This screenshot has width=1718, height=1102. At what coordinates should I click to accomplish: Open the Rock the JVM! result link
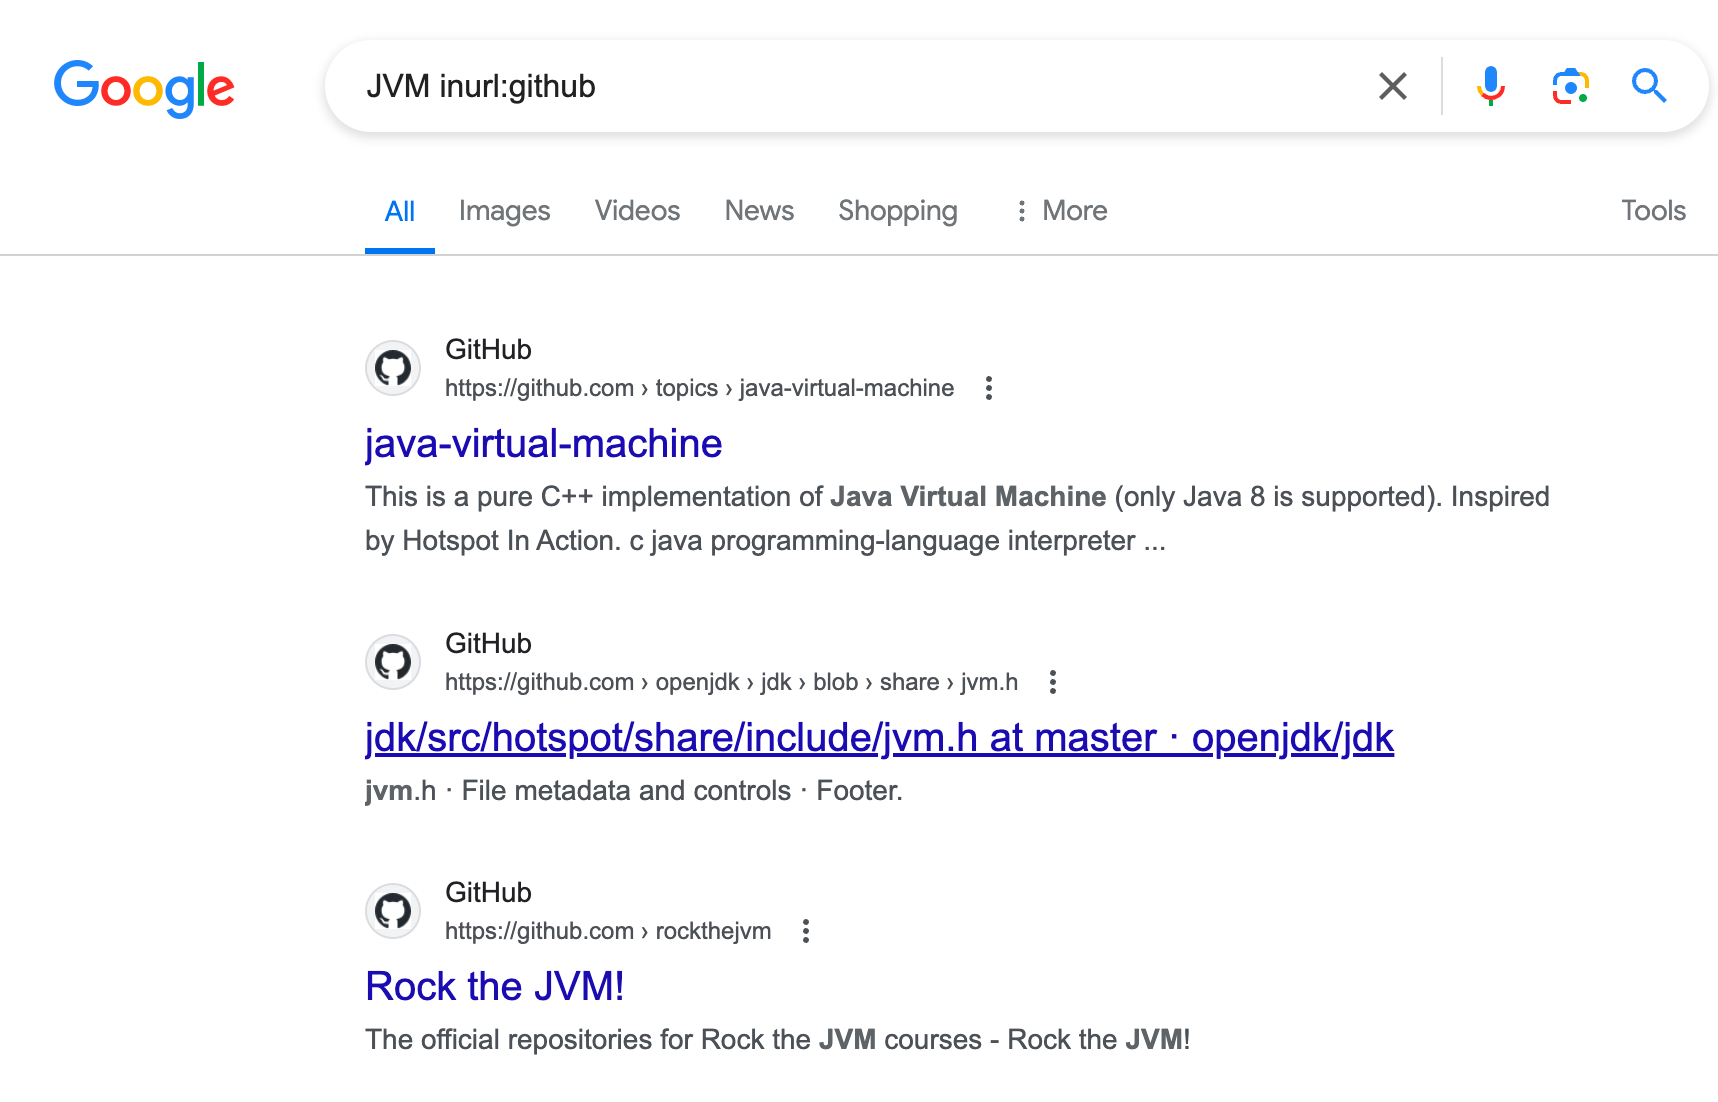tap(495, 987)
